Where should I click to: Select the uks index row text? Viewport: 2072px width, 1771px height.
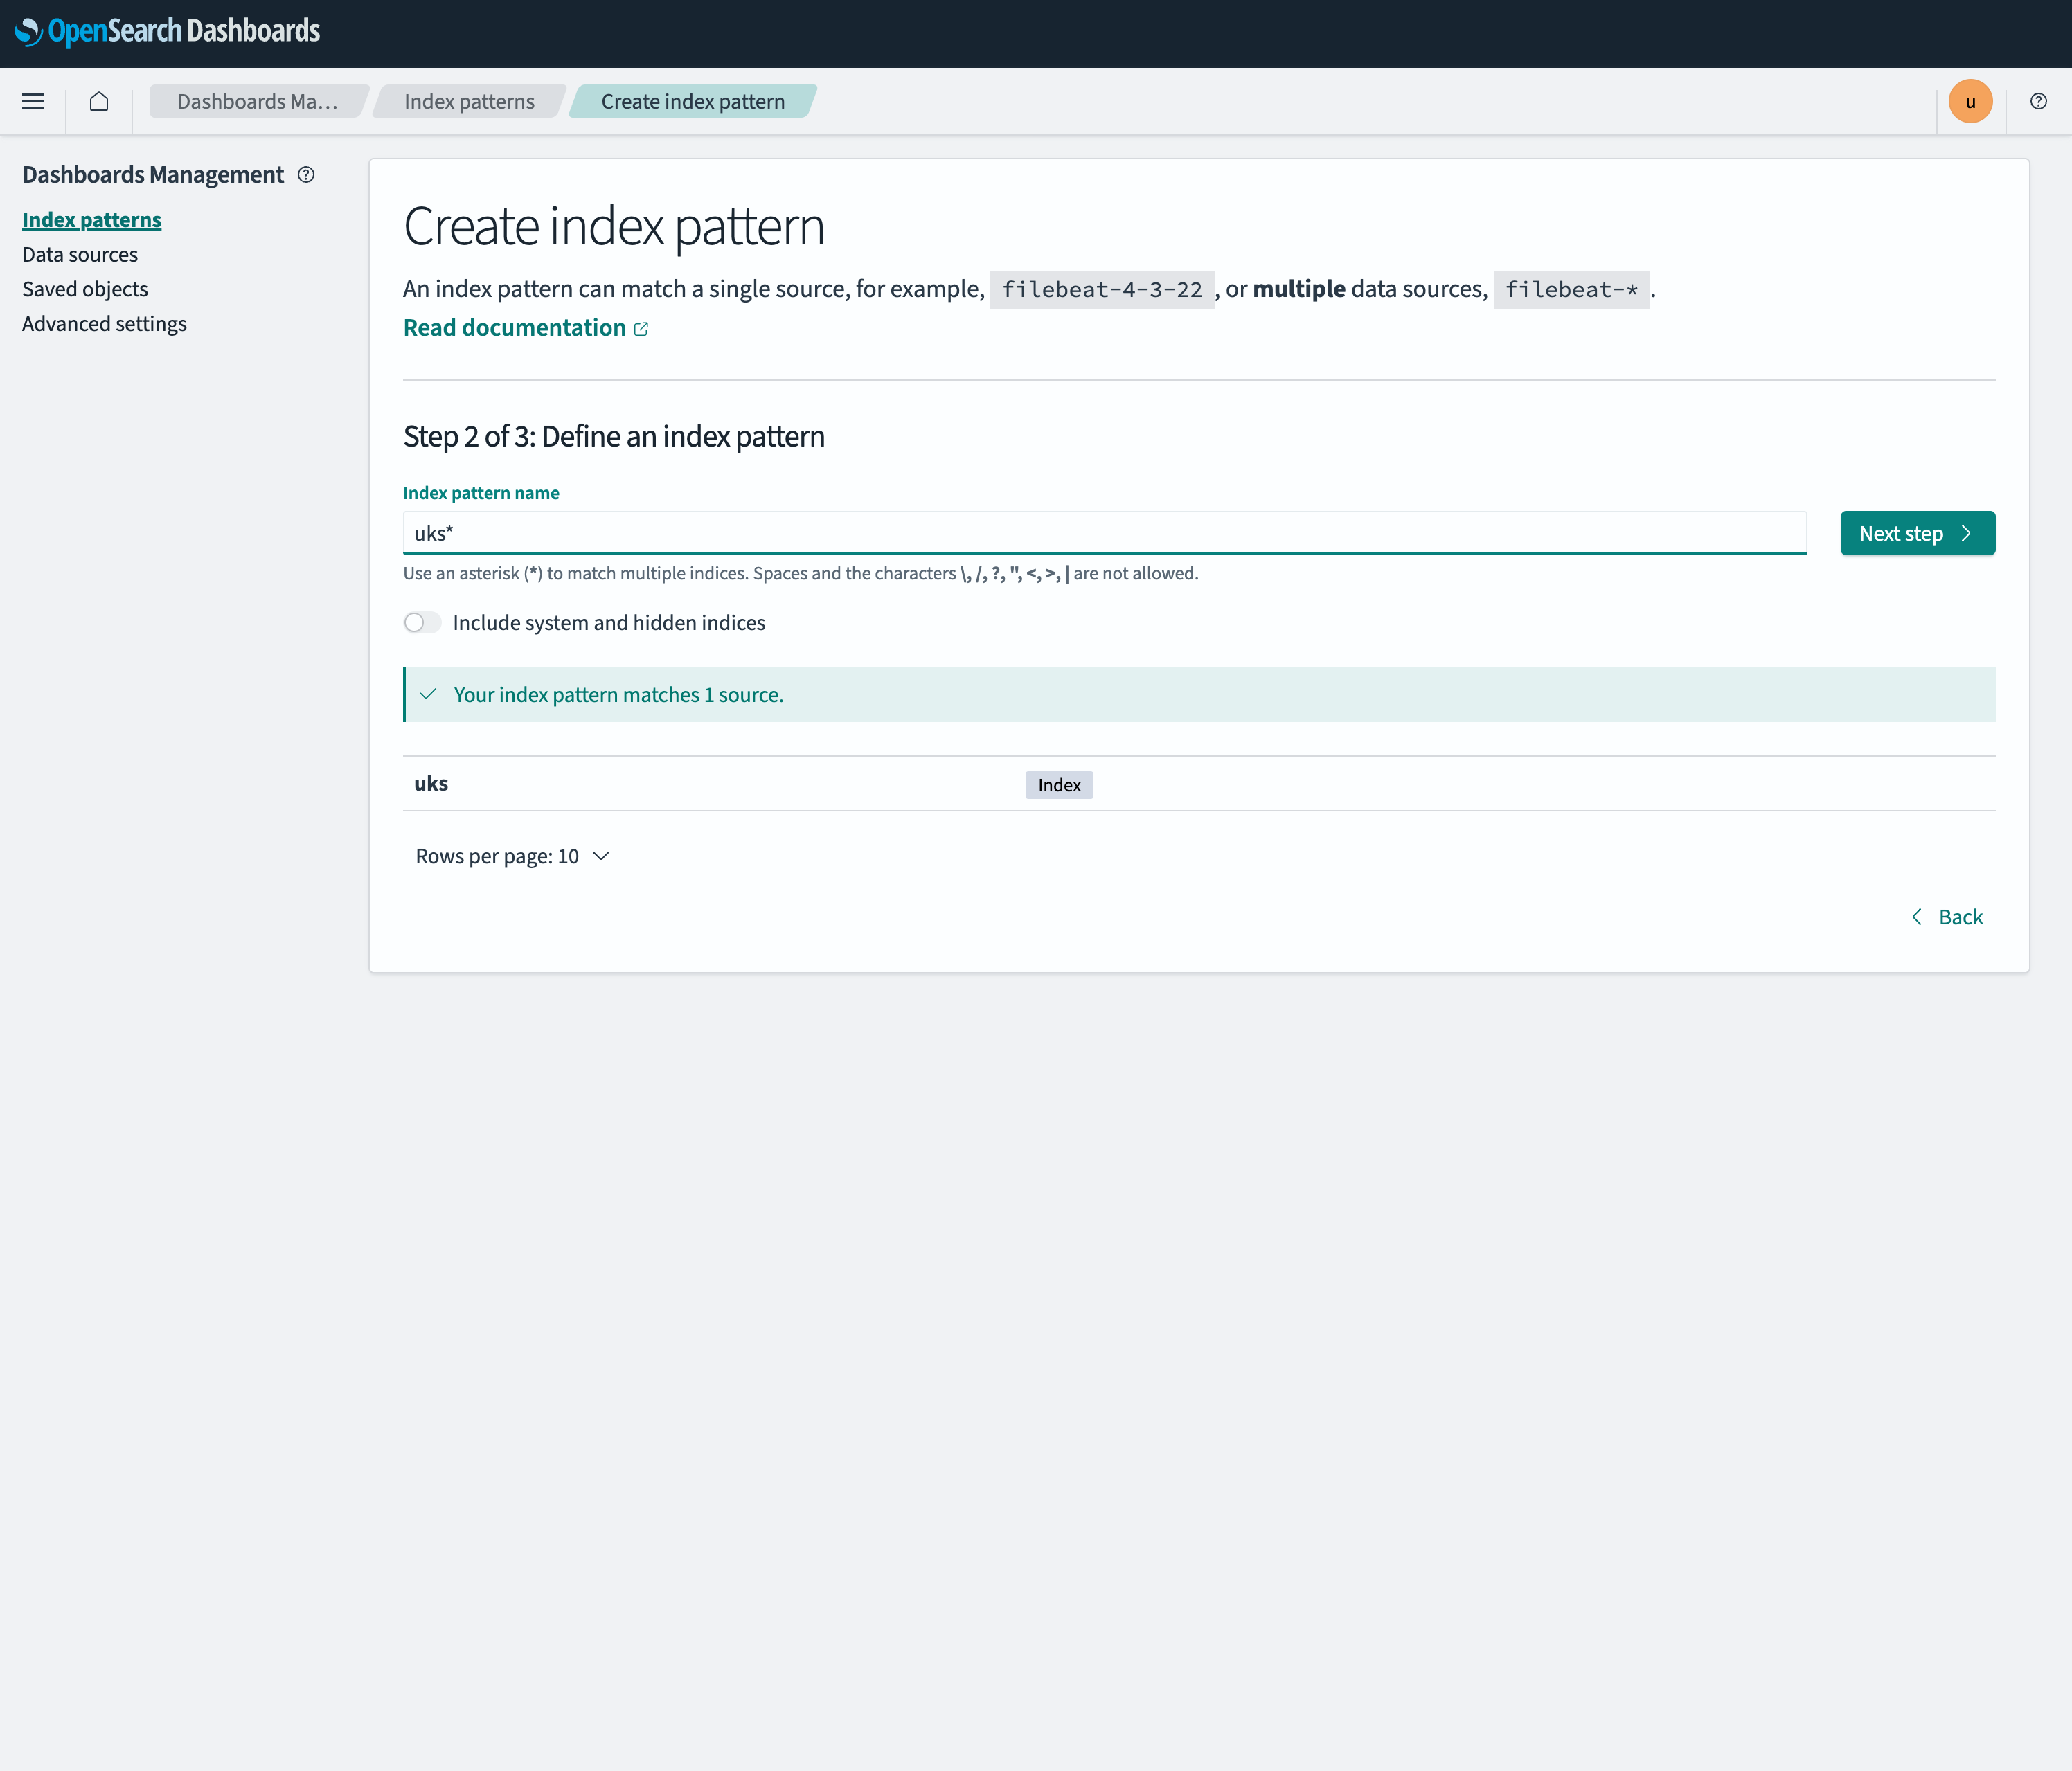coord(431,784)
